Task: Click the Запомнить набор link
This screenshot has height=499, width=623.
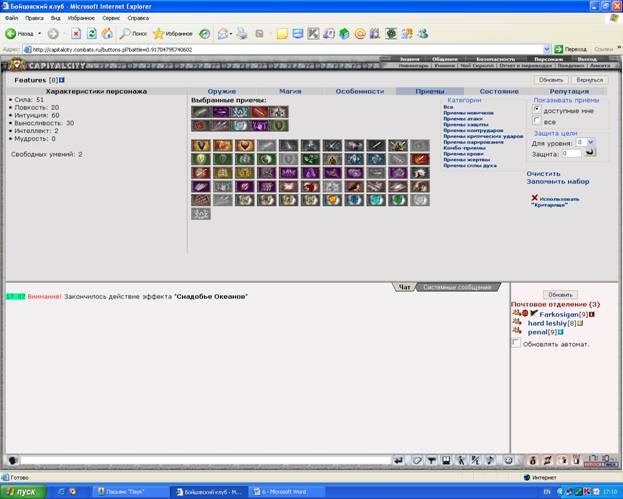Action: [558, 182]
